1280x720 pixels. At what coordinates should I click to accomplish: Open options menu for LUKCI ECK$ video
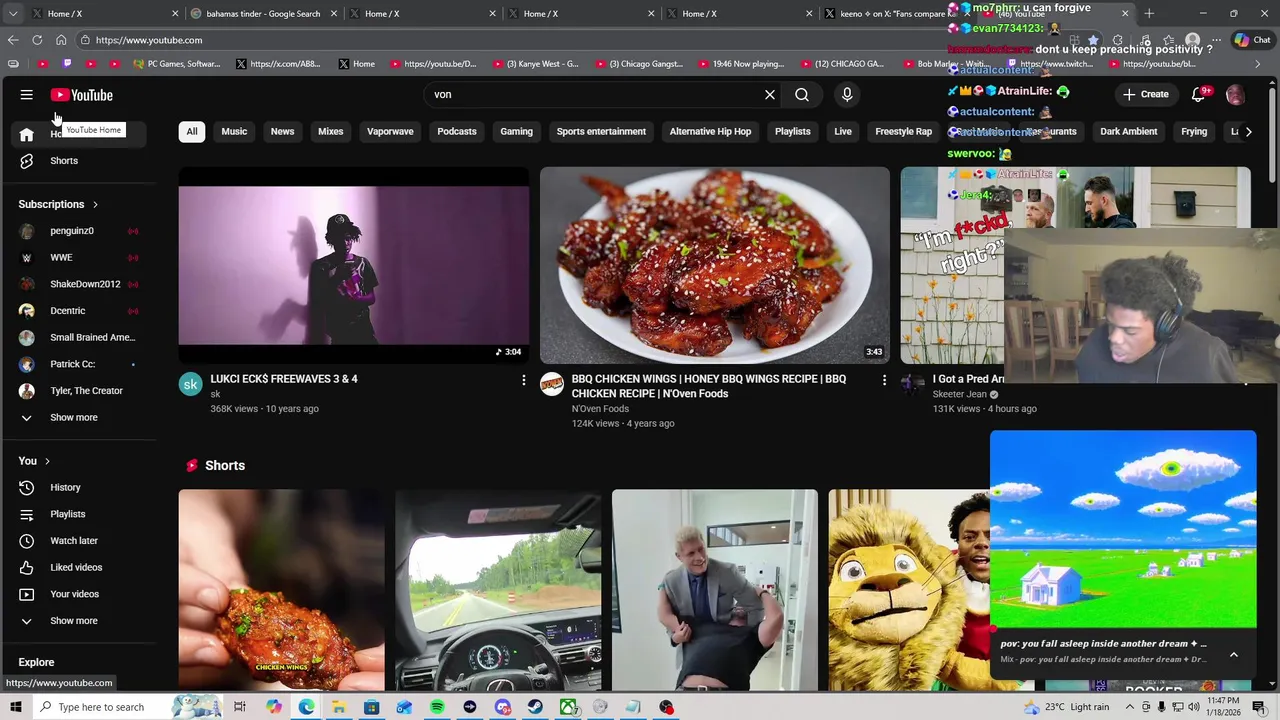click(x=523, y=380)
